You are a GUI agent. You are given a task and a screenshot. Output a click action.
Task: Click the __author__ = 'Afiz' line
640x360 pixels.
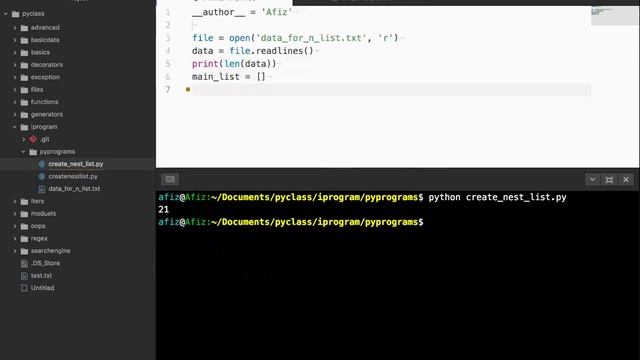pos(242,12)
